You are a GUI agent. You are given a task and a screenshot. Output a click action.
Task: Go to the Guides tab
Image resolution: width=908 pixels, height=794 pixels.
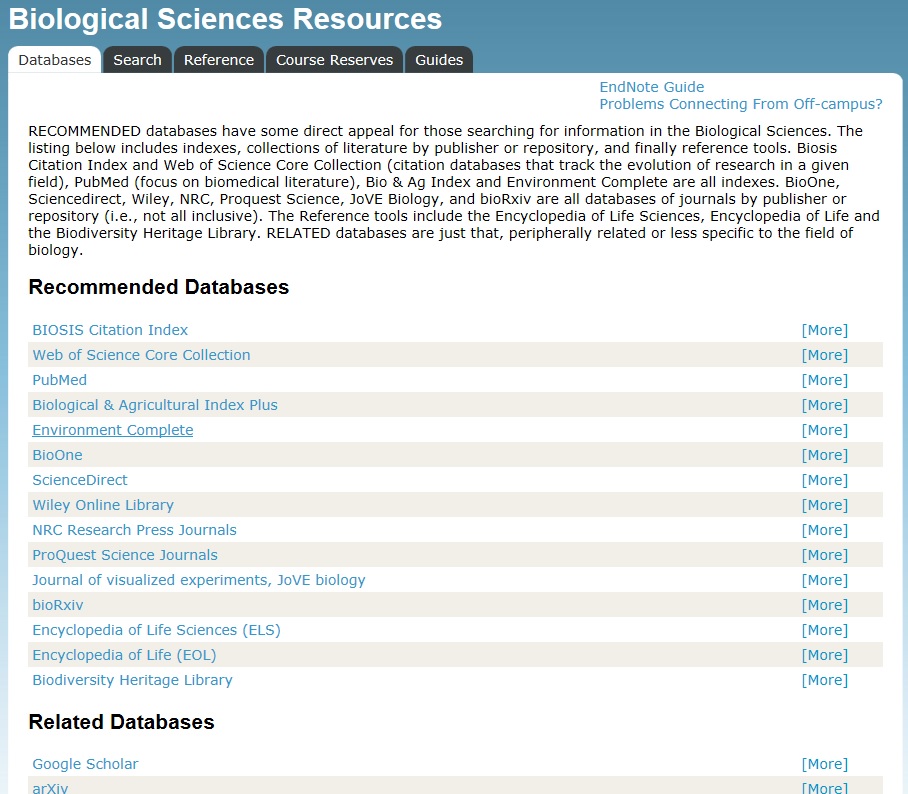point(439,60)
